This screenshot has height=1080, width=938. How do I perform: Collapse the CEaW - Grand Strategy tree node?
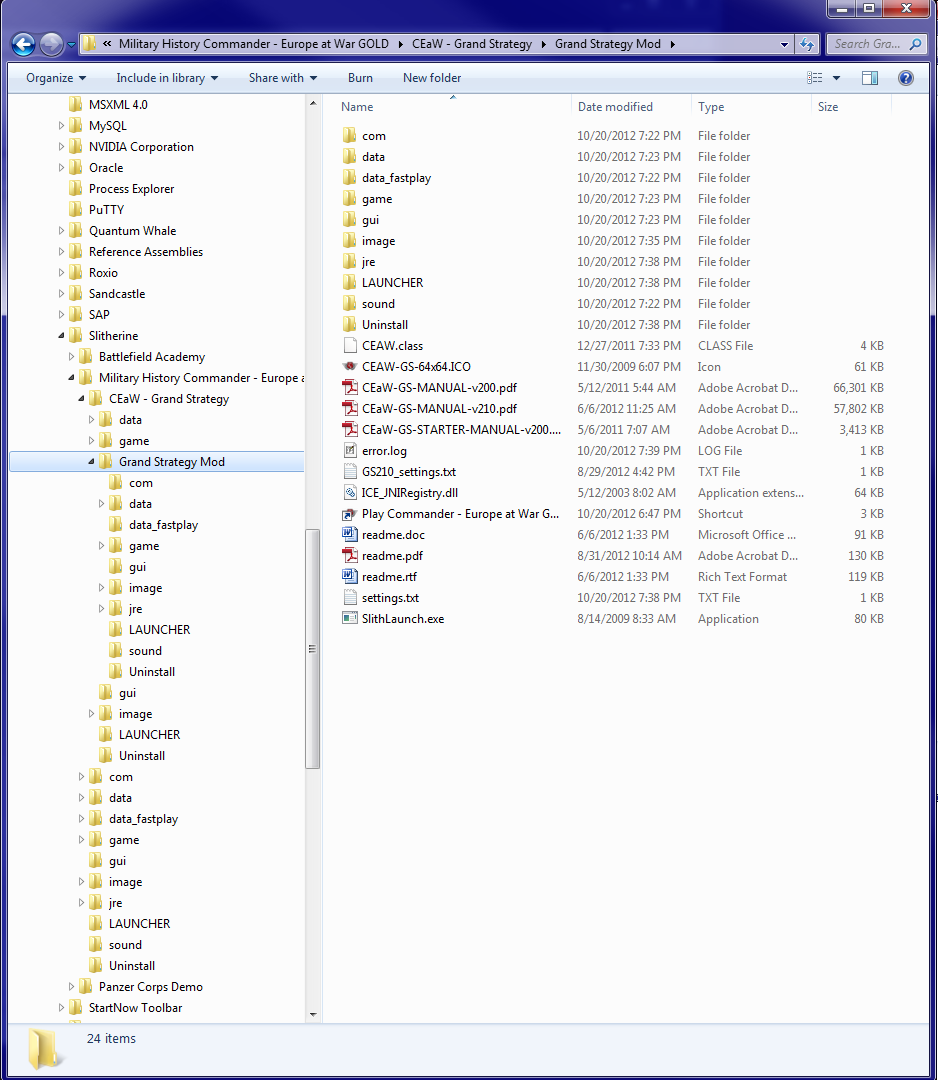(81, 399)
